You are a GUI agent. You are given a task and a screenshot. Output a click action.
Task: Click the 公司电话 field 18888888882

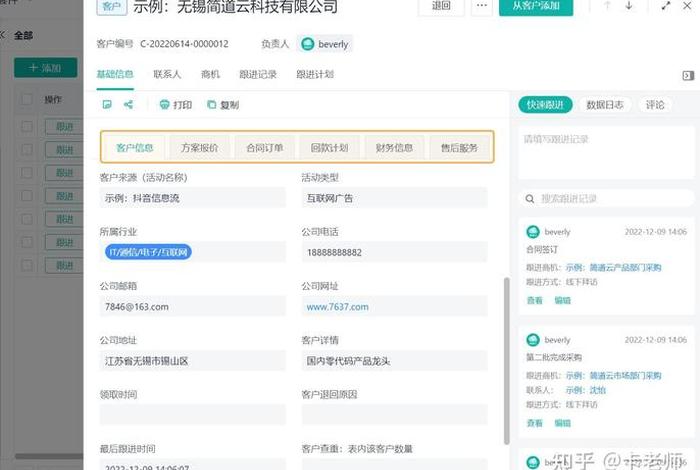click(394, 253)
